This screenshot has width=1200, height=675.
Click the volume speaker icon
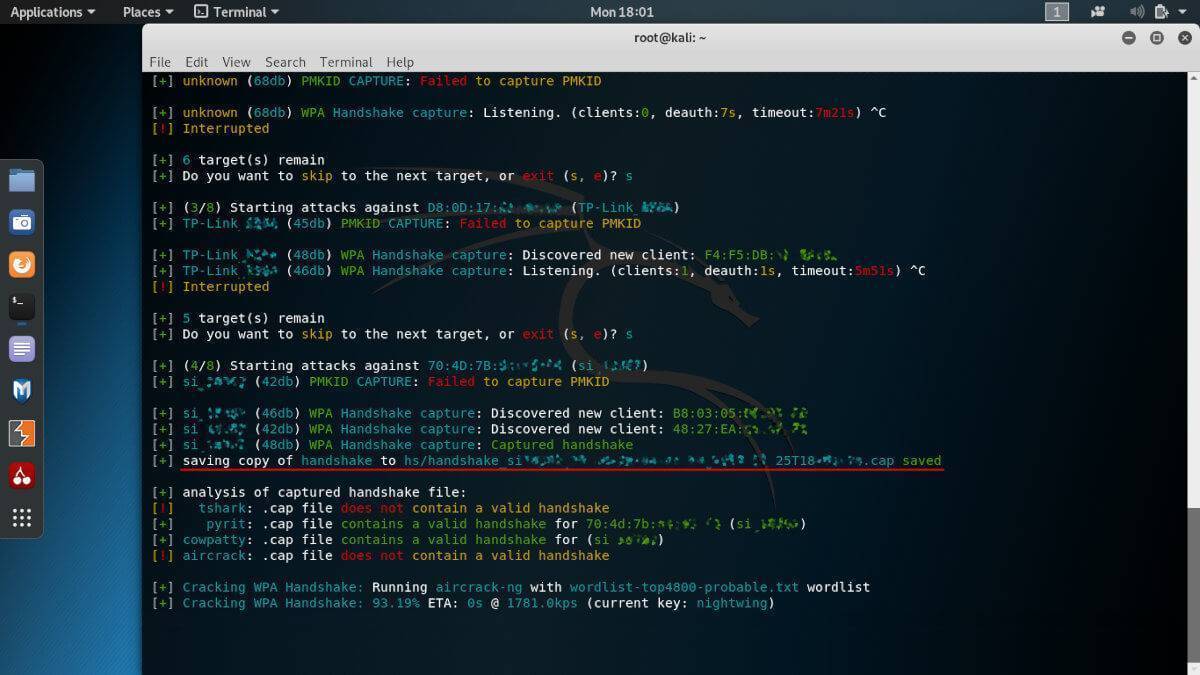[x=1136, y=12]
